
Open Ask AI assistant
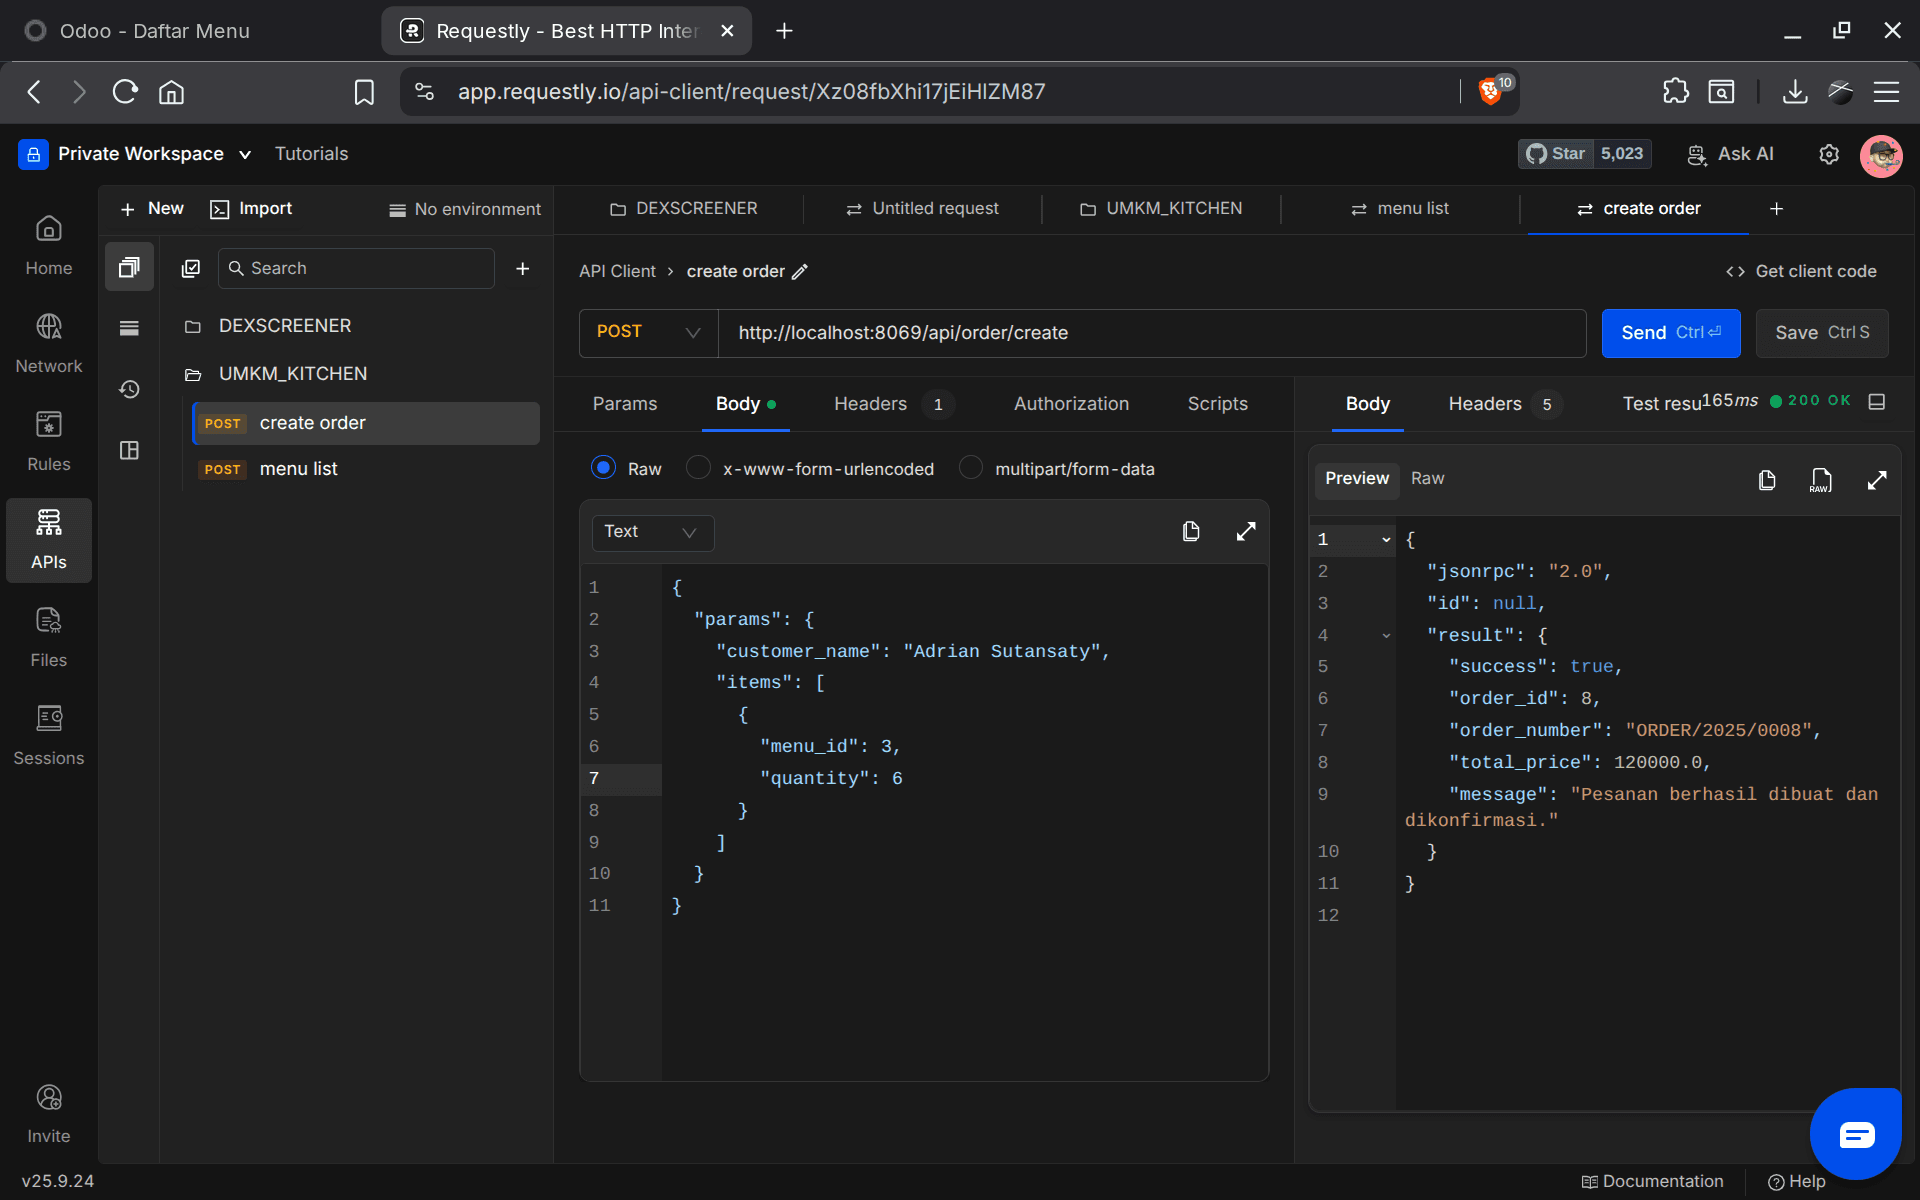point(1730,154)
